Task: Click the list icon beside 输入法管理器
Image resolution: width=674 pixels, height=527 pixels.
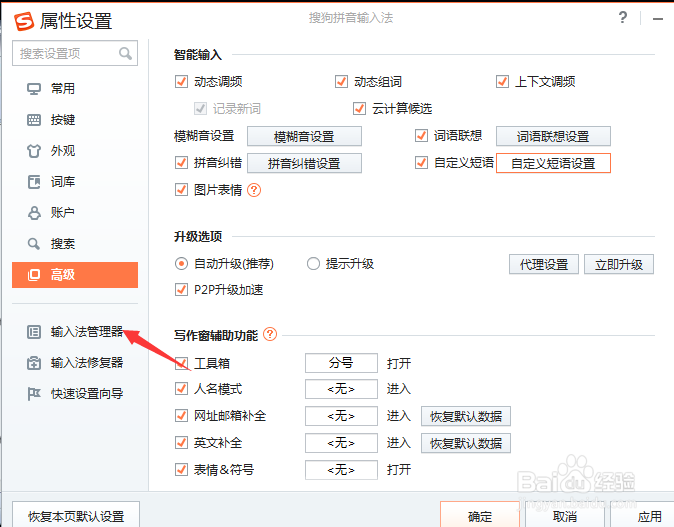Action: 34,332
